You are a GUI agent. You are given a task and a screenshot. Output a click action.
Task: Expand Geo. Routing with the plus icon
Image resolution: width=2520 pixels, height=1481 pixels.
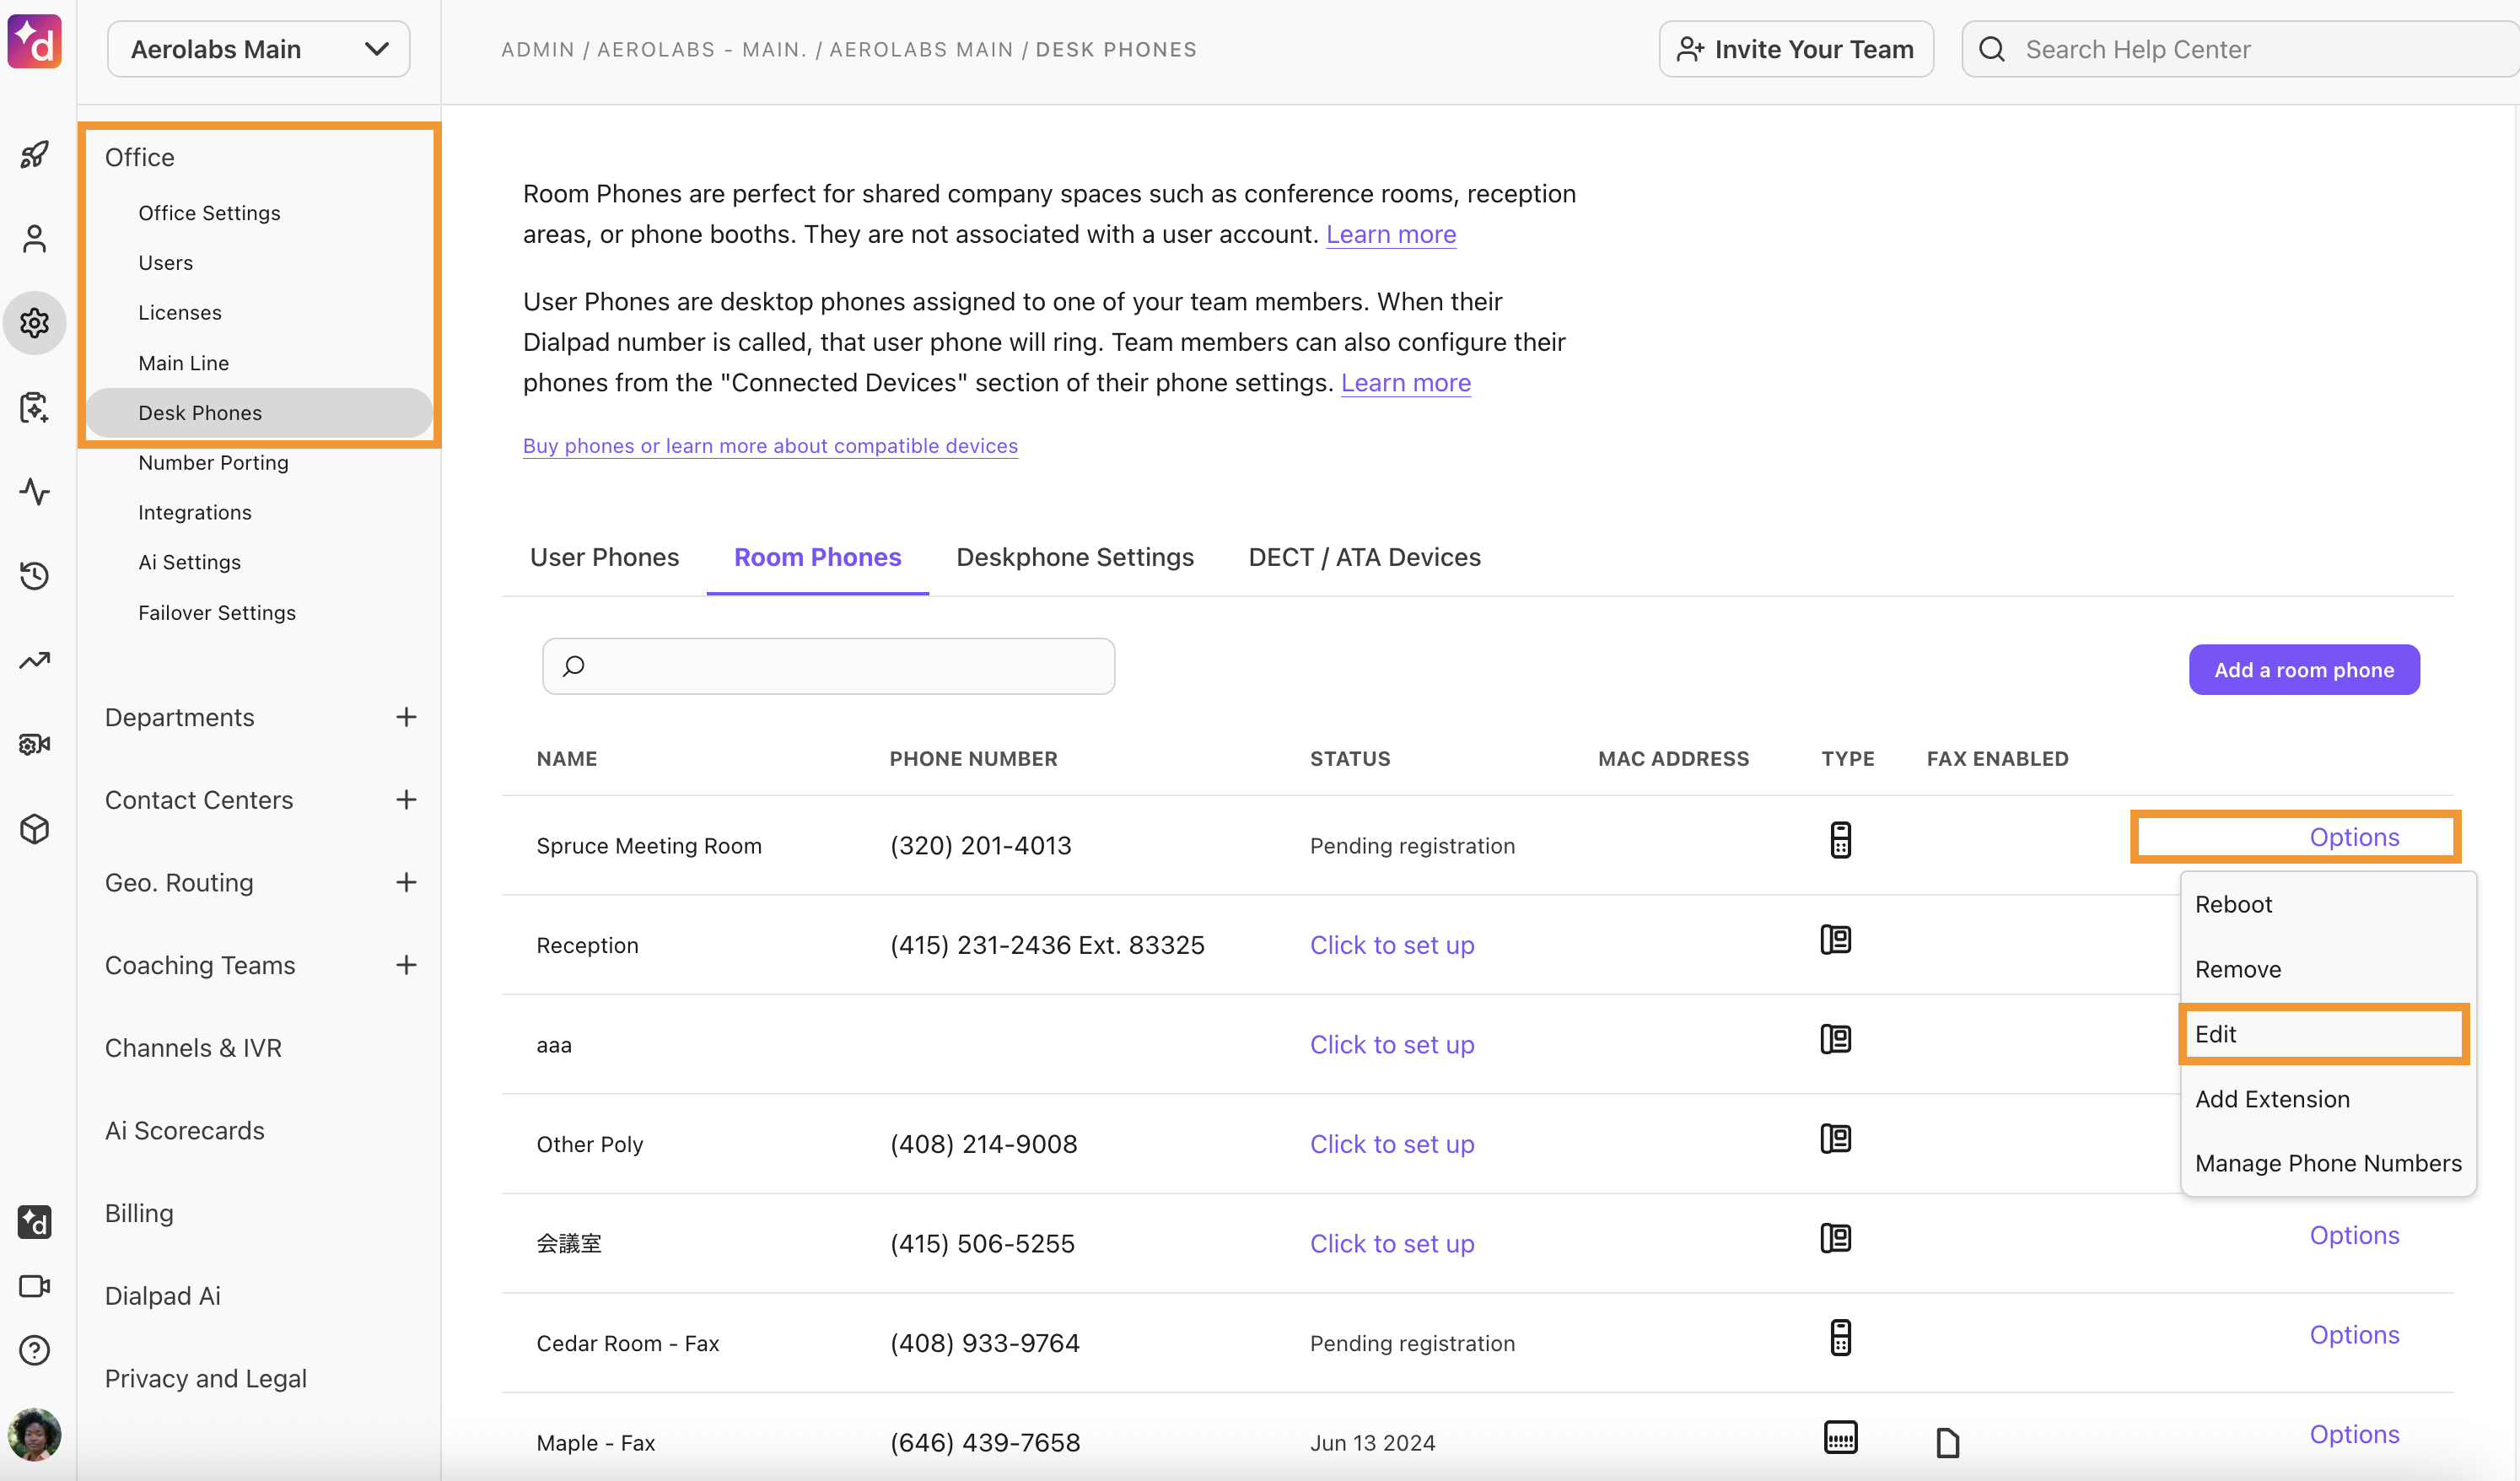point(406,883)
